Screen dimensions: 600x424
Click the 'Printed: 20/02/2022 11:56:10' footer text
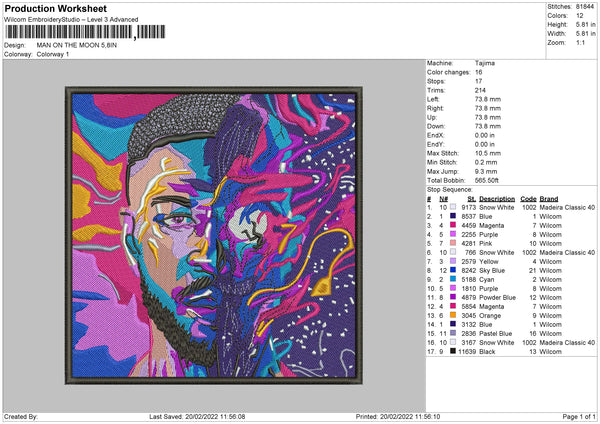[x=398, y=417]
